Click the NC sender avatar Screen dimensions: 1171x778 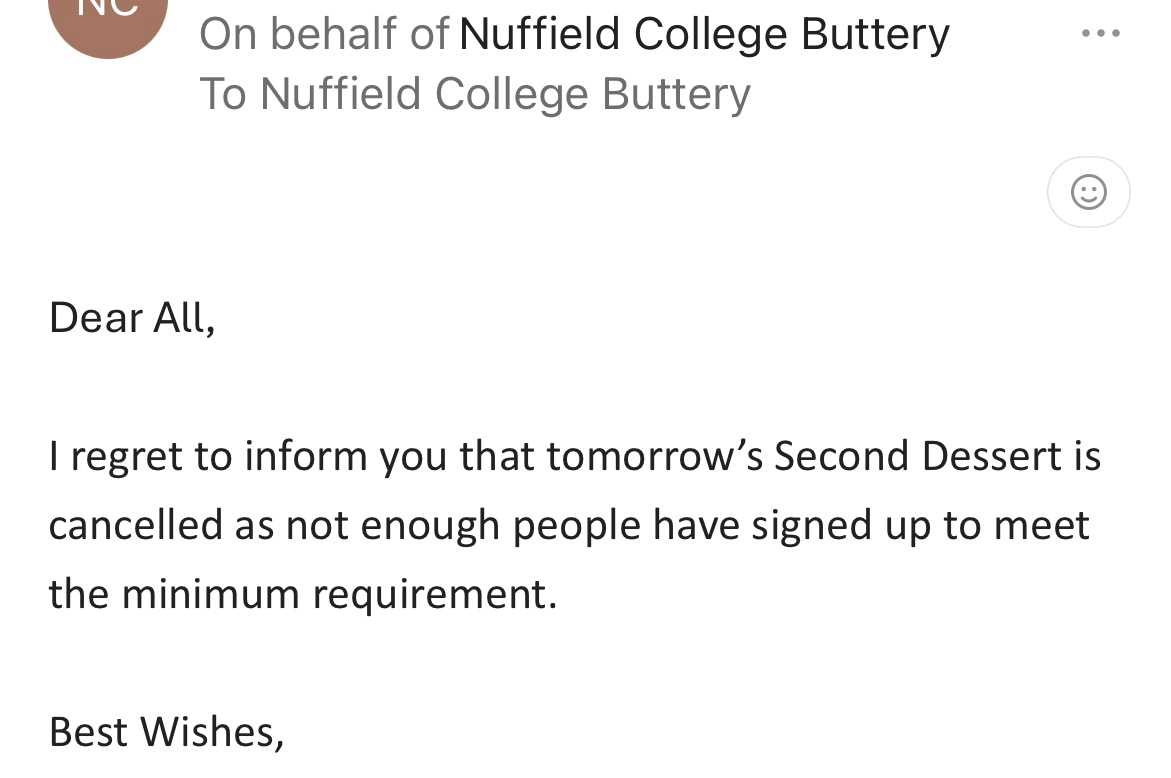coord(108,18)
